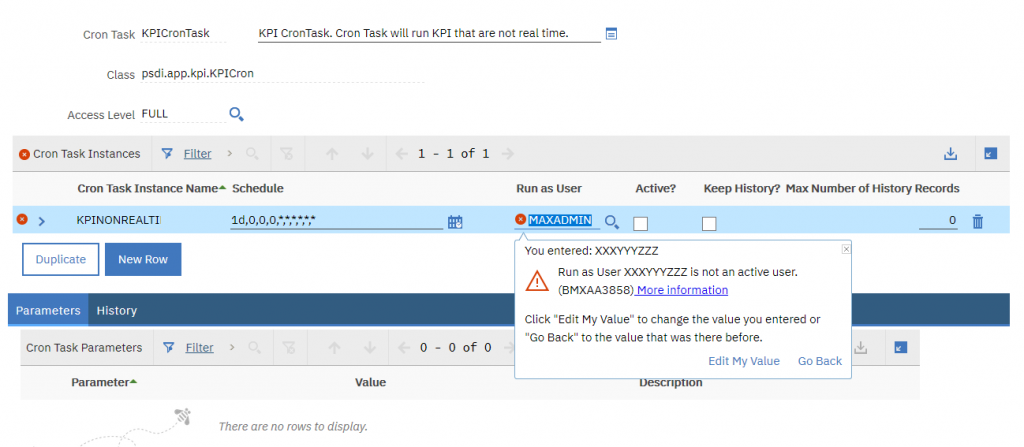
Task: Click the Schedule input field
Action: [336, 221]
